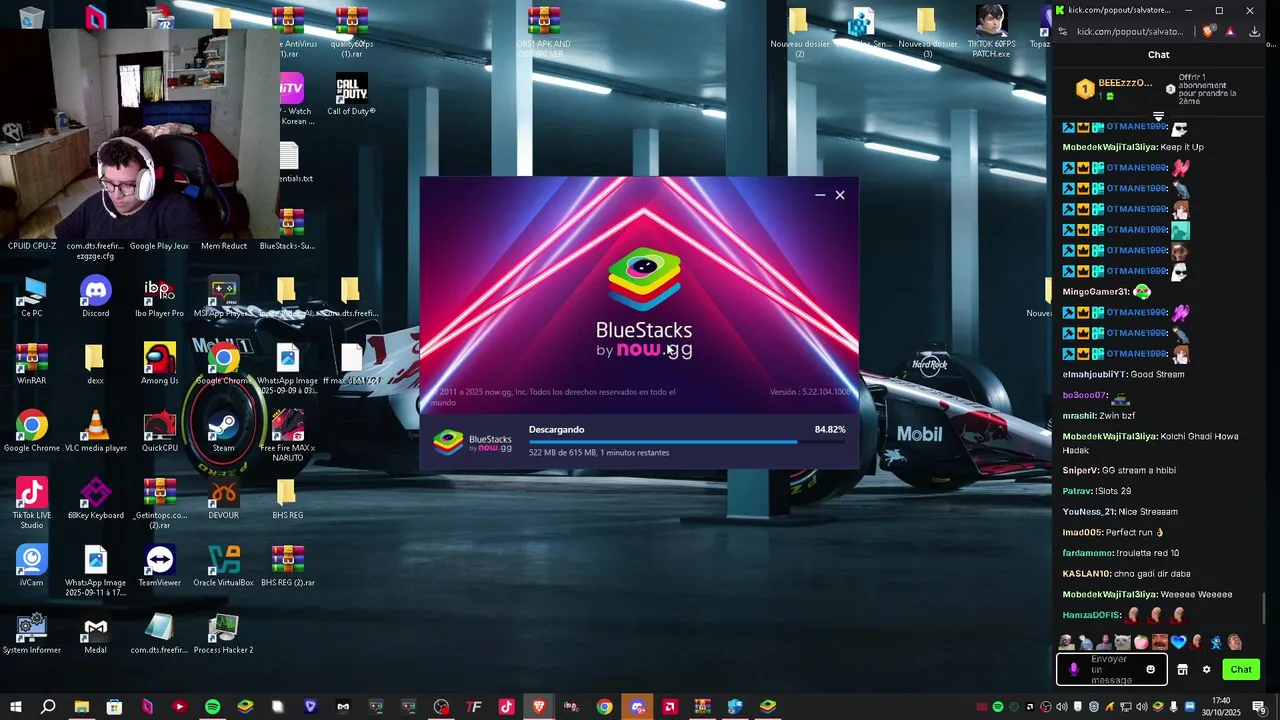
Task: Open the dexx folder on desktop
Action: [96, 364]
